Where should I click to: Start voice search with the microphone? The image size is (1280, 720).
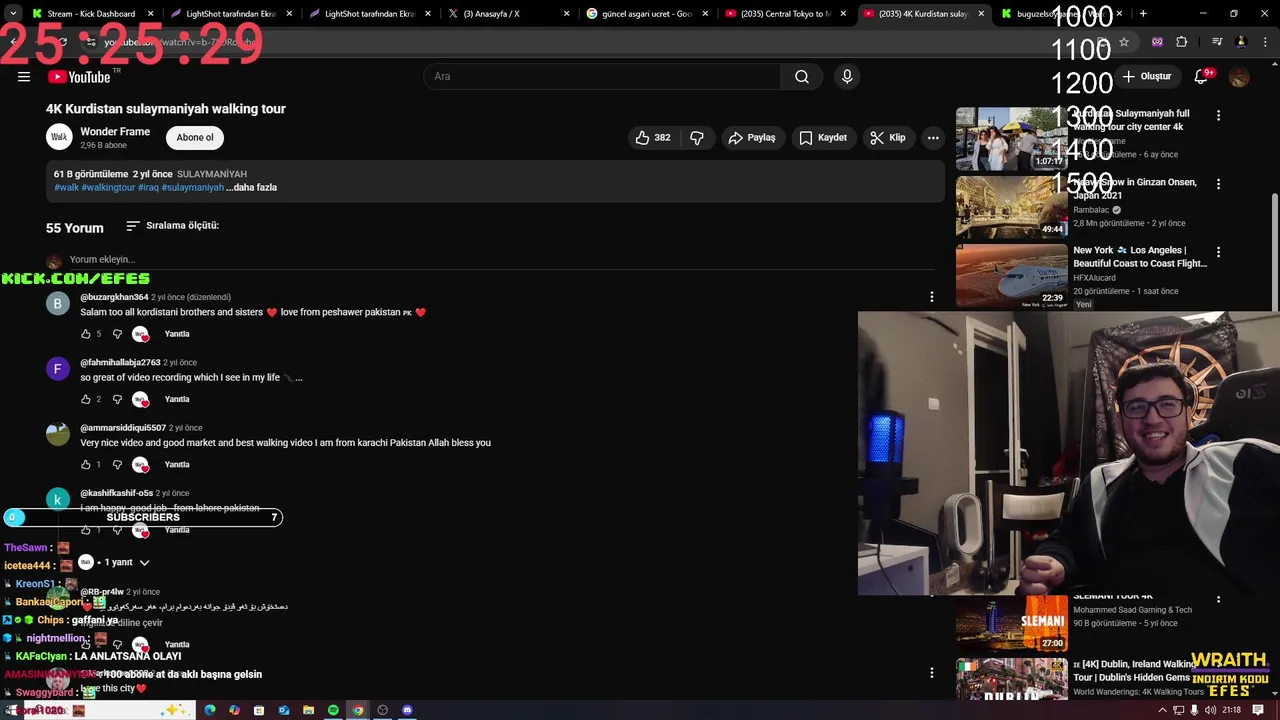tap(847, 77)
